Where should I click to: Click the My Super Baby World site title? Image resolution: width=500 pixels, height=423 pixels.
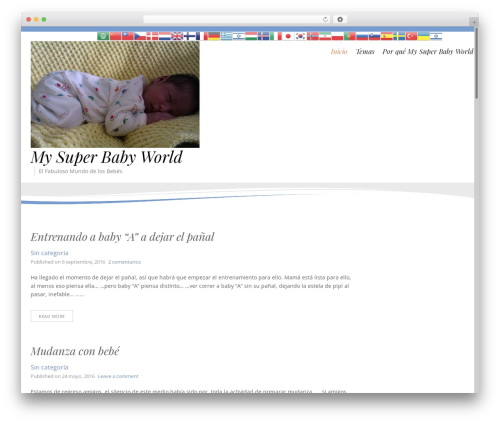(x=107, y=157)
